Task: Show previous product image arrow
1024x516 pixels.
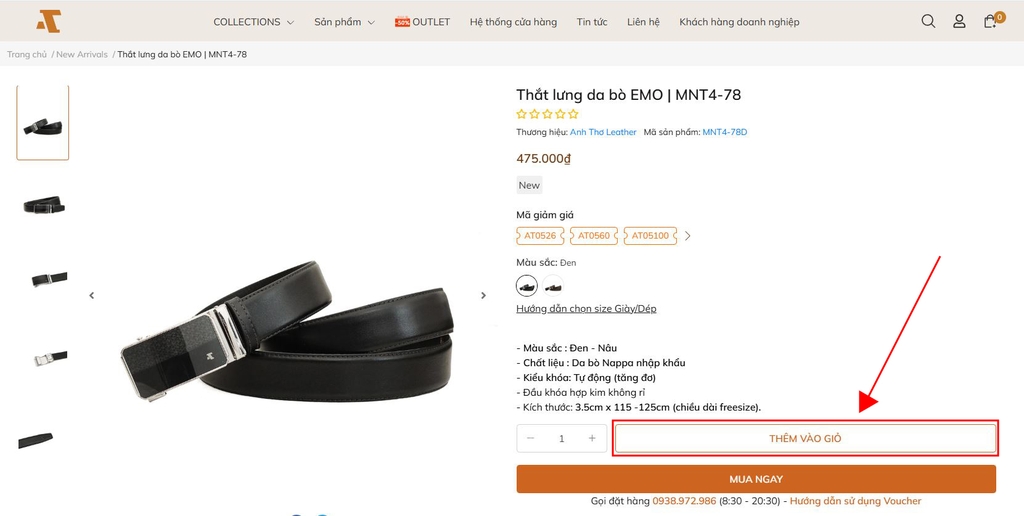Action: pos(91,295)
